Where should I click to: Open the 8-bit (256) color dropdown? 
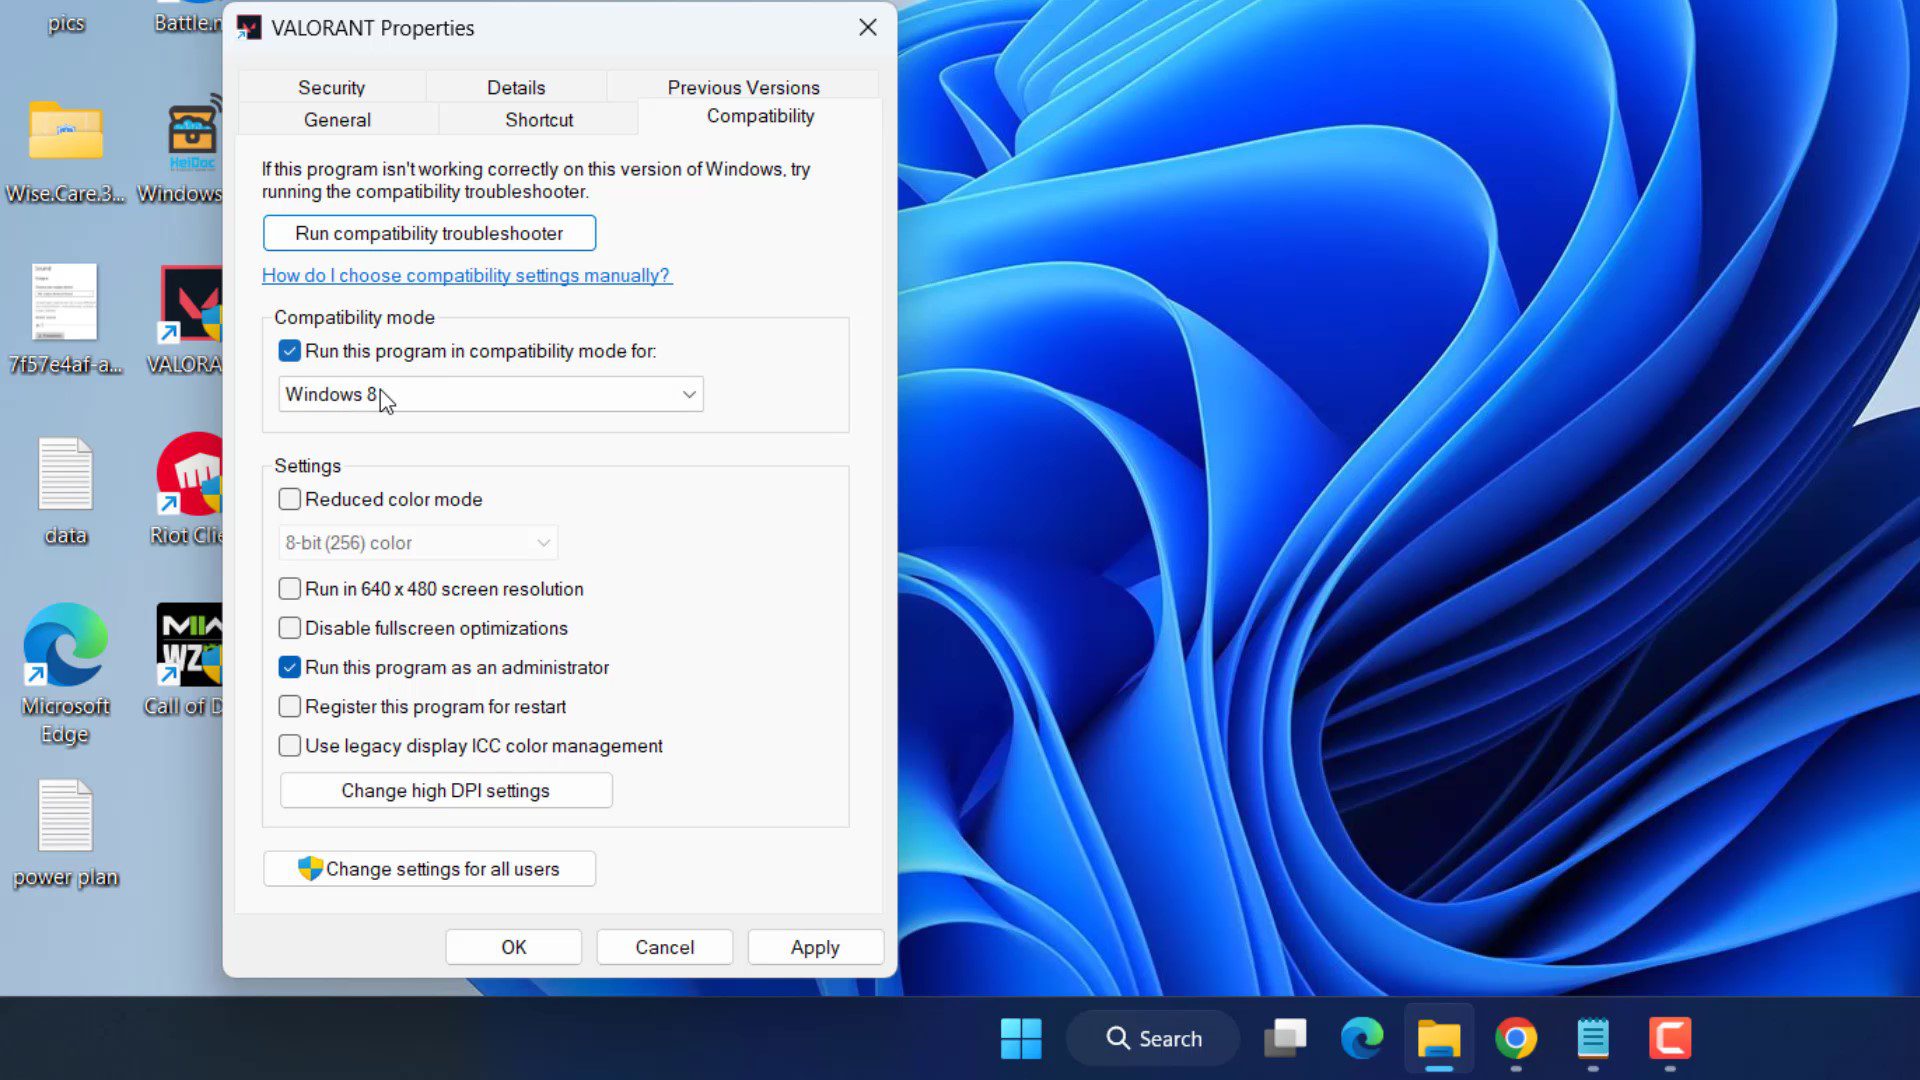point(418,543)
